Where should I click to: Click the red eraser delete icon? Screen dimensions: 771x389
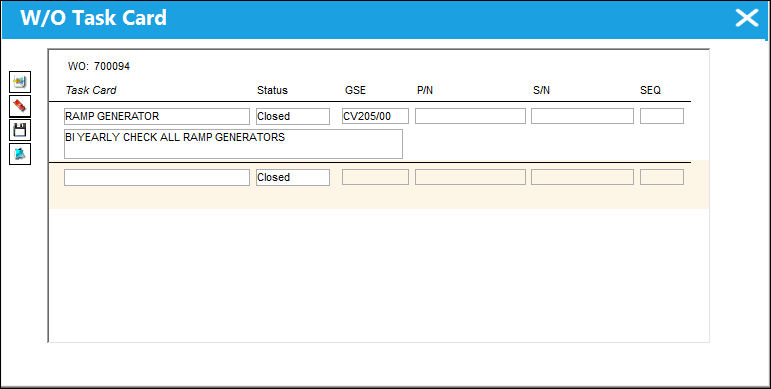click(x=20, y=106)
